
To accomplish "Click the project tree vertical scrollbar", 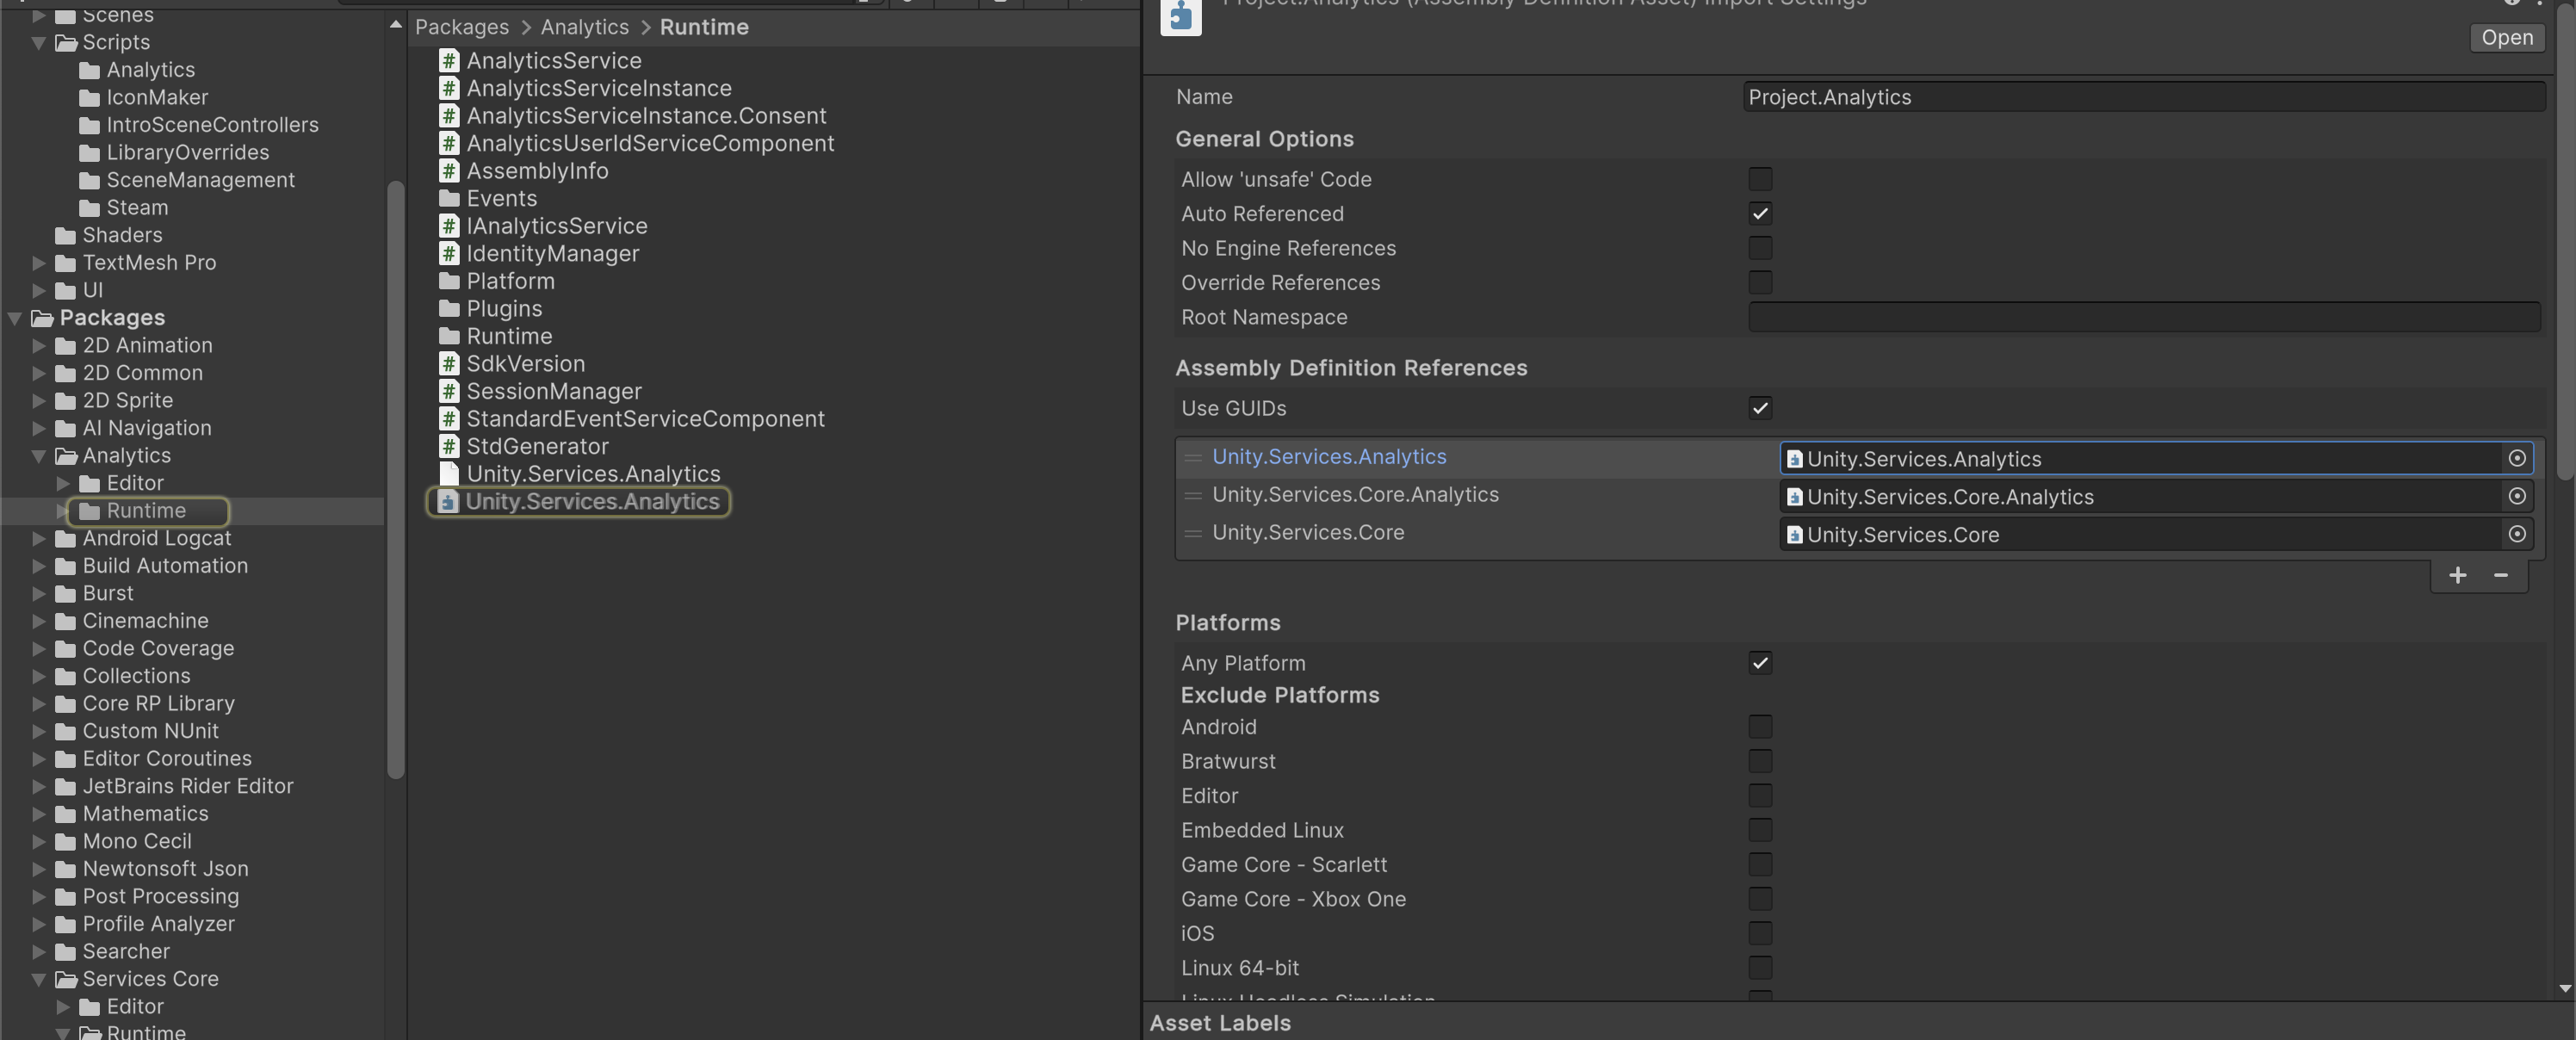I will click(x=395, y=480).
